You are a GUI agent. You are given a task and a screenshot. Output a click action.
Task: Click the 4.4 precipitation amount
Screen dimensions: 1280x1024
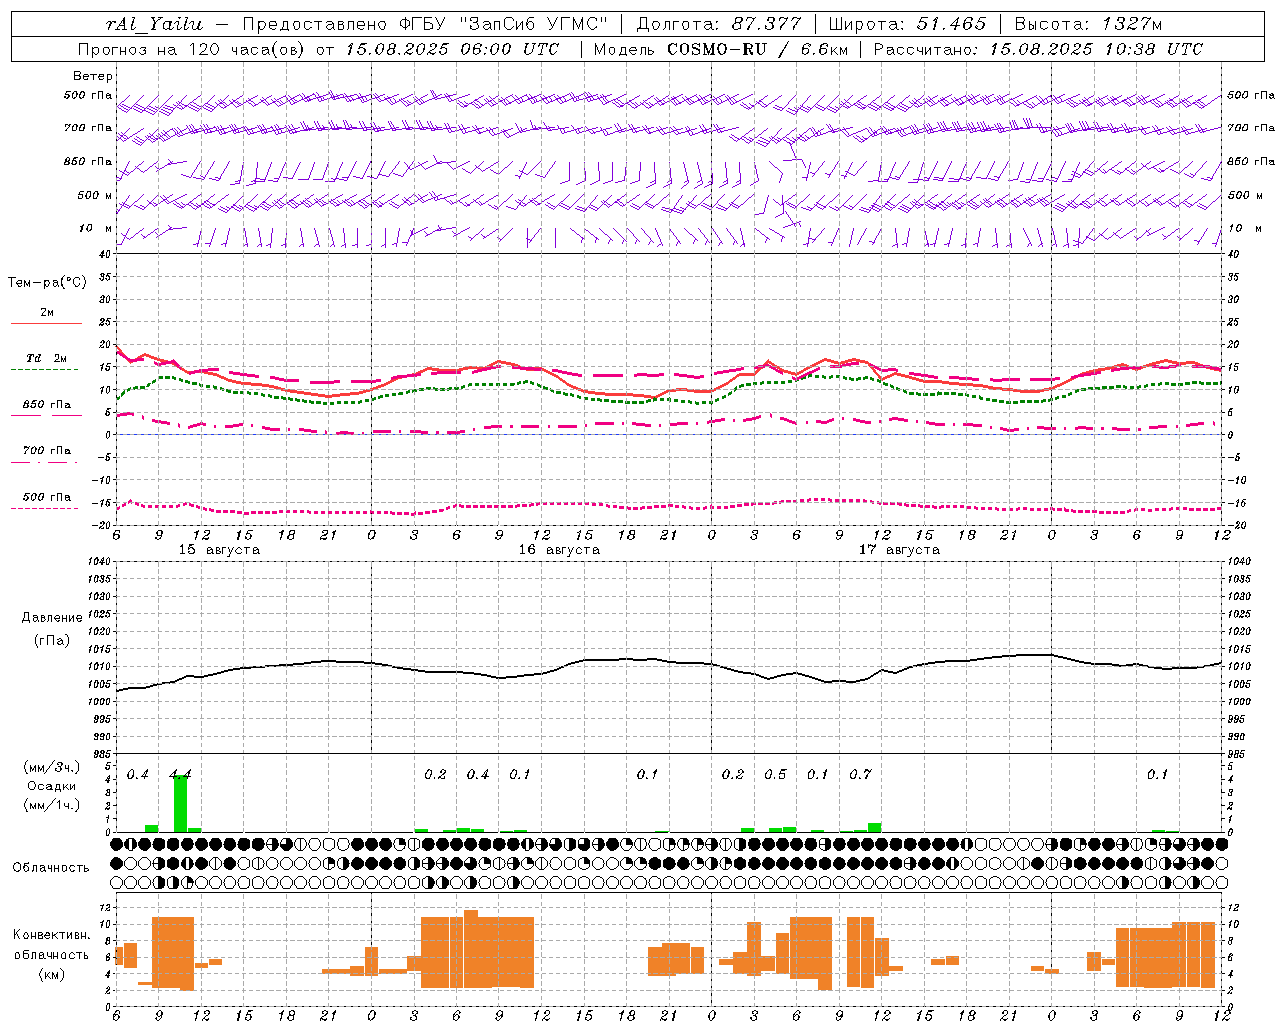(180, 774)
